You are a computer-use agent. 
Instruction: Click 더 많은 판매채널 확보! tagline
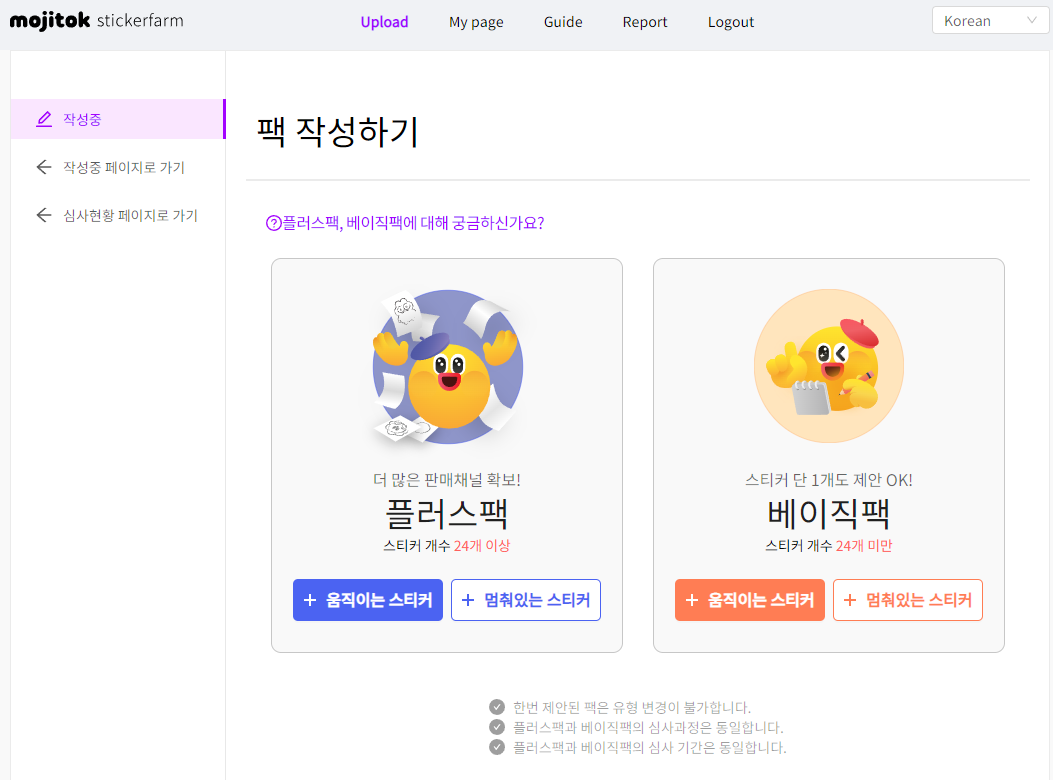[x=447, y=480]
